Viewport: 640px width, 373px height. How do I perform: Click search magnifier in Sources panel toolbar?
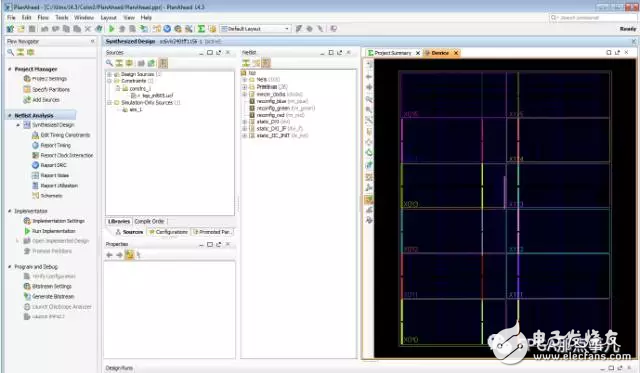pyautogui.click(x=109, y=63)
